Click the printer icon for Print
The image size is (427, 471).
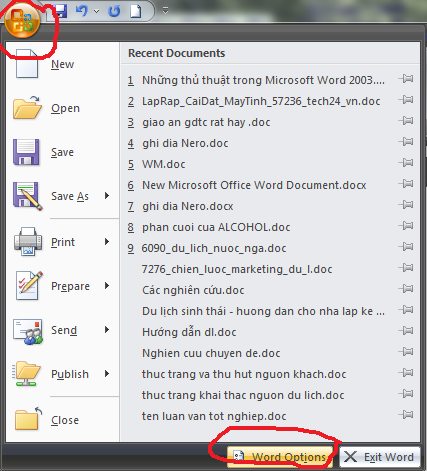pyautogui.click(x=28, y=242)
